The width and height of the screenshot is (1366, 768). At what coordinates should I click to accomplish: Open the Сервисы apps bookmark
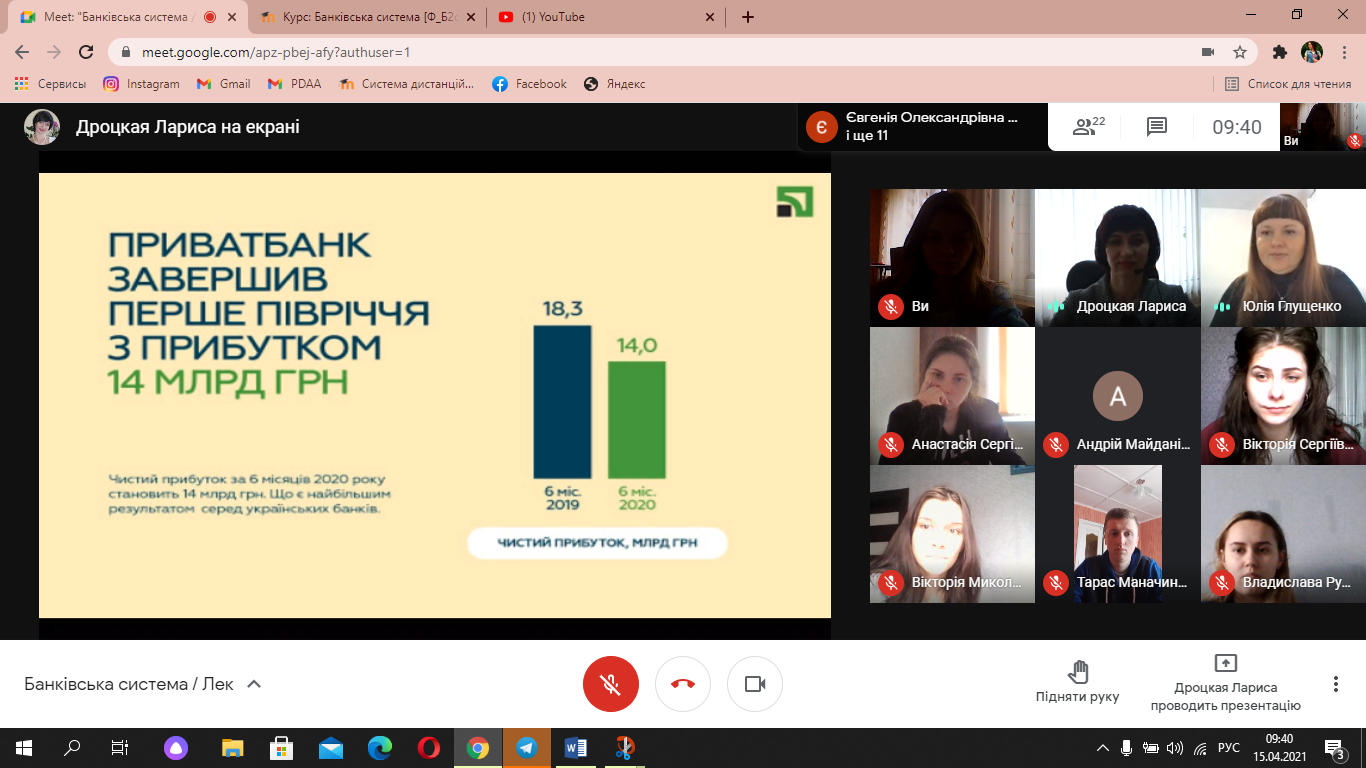tap(50, 84)
